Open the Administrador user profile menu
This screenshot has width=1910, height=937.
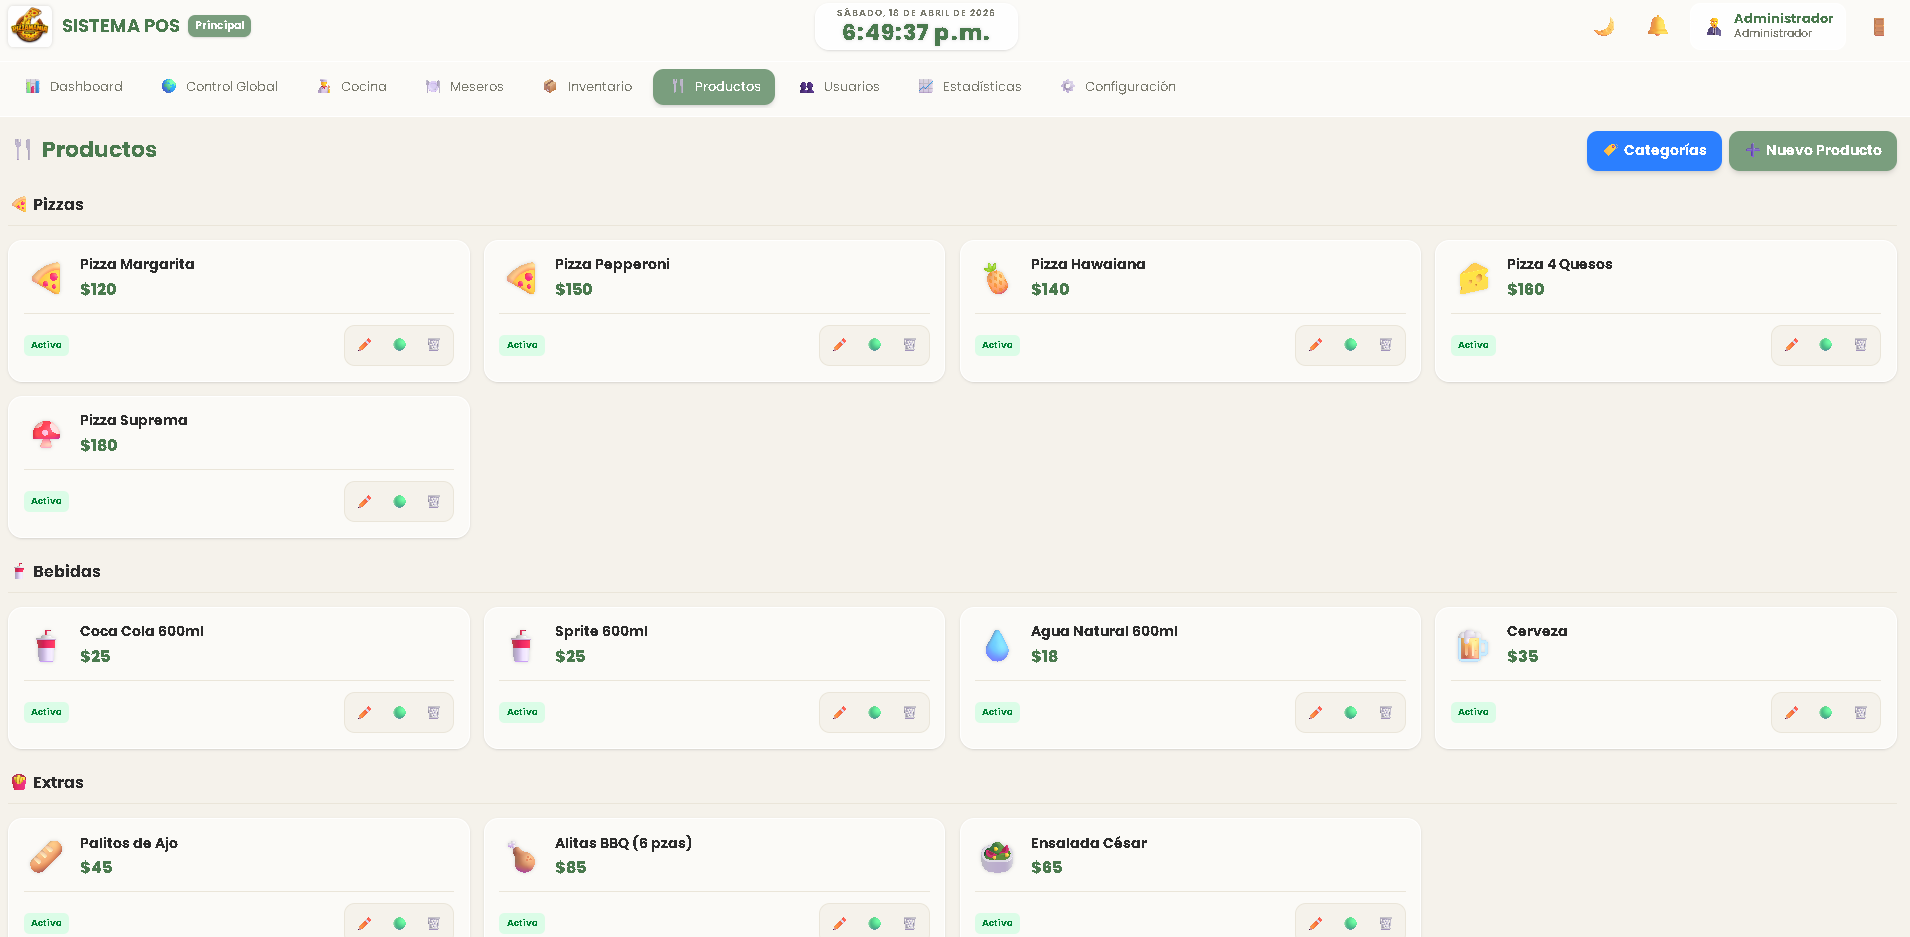click(1768, 26)
